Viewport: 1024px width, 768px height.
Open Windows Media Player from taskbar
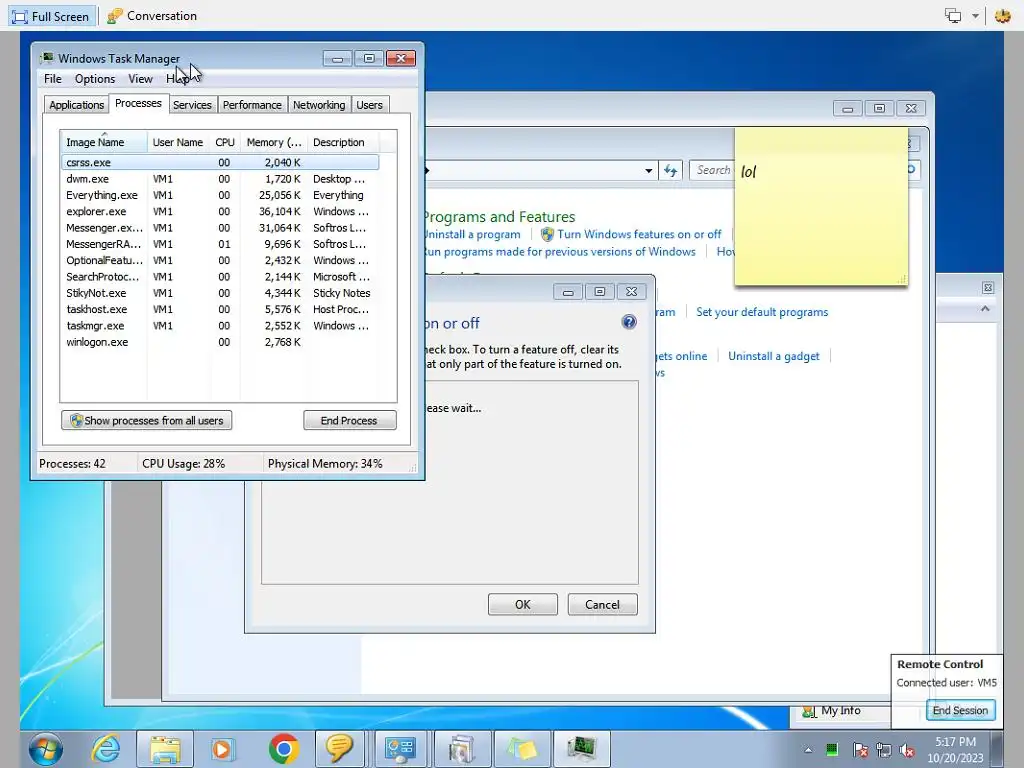tap(222, 748)
